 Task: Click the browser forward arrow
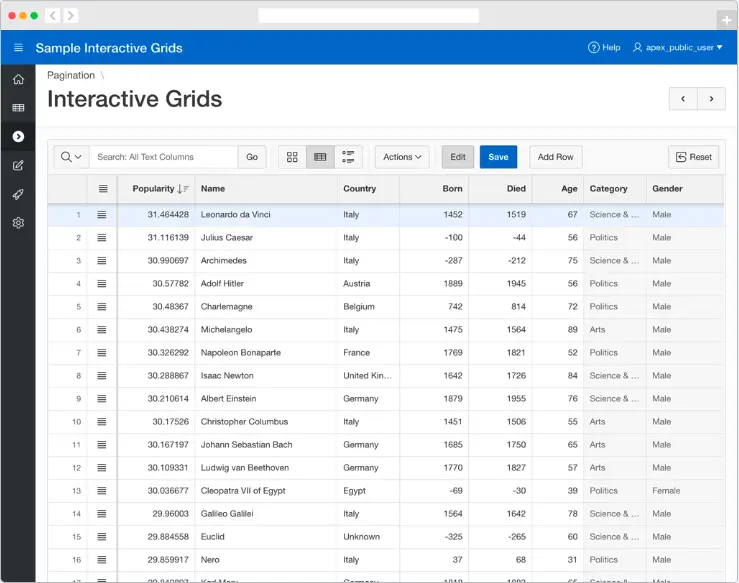pos(70,16)
